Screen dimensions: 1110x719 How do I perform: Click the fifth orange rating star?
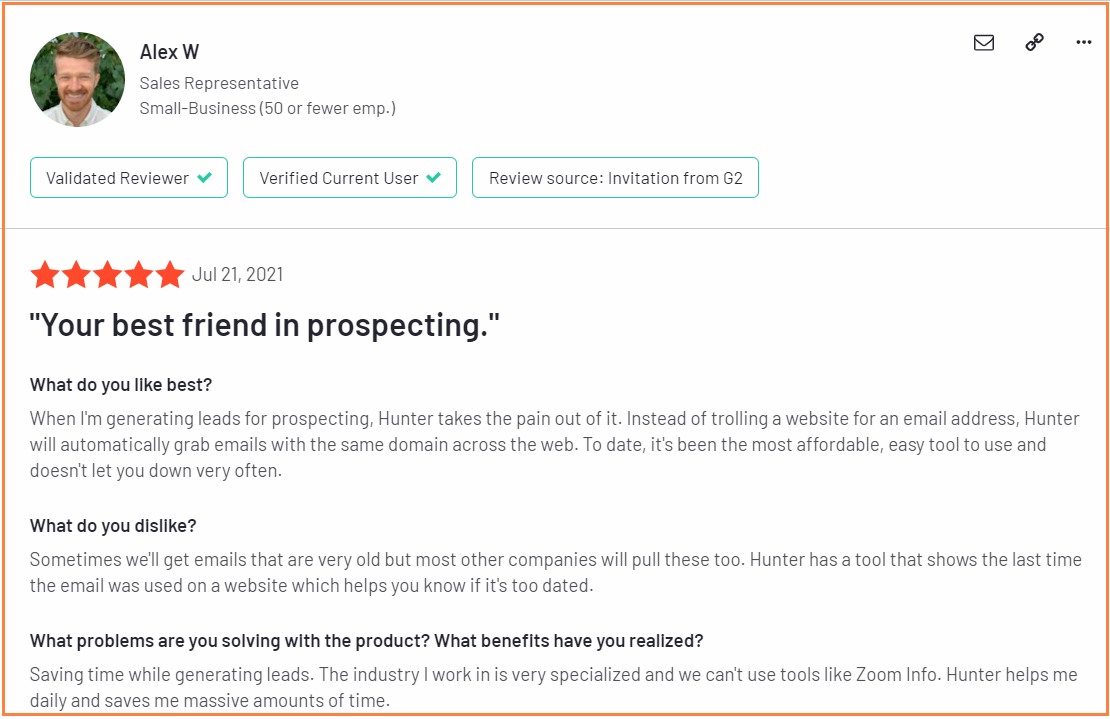pos(170,275)
